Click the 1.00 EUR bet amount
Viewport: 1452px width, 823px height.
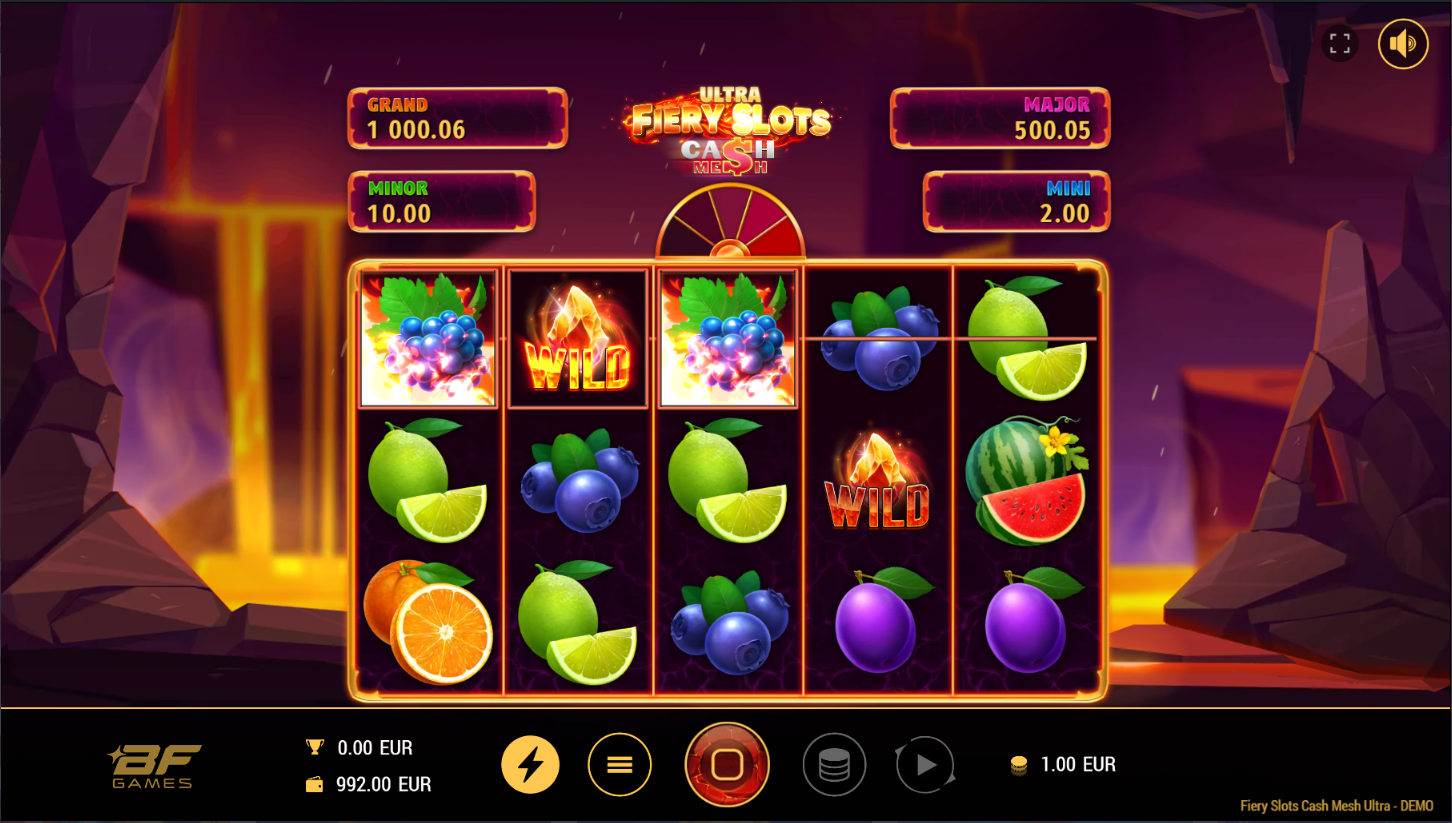click(x=1078, y=765)
